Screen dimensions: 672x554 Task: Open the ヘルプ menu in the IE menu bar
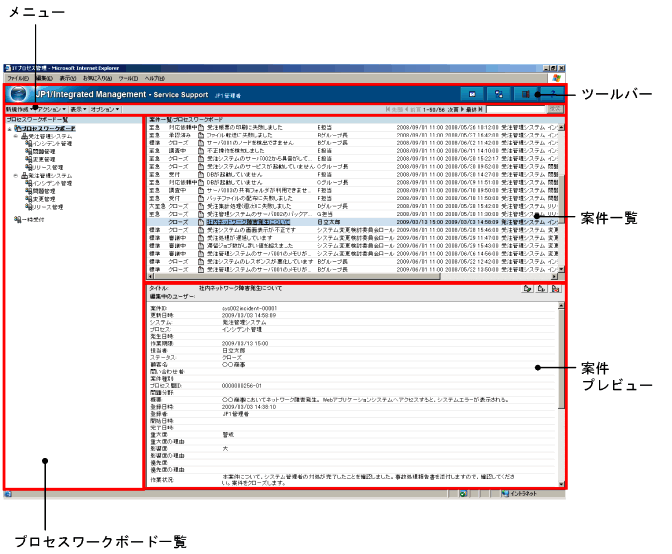154,78
